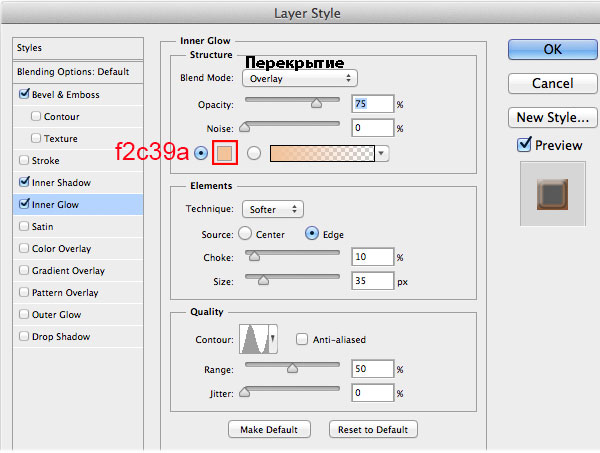Select the Styles list header
600x453 pixels.
(x=78, y=48)
